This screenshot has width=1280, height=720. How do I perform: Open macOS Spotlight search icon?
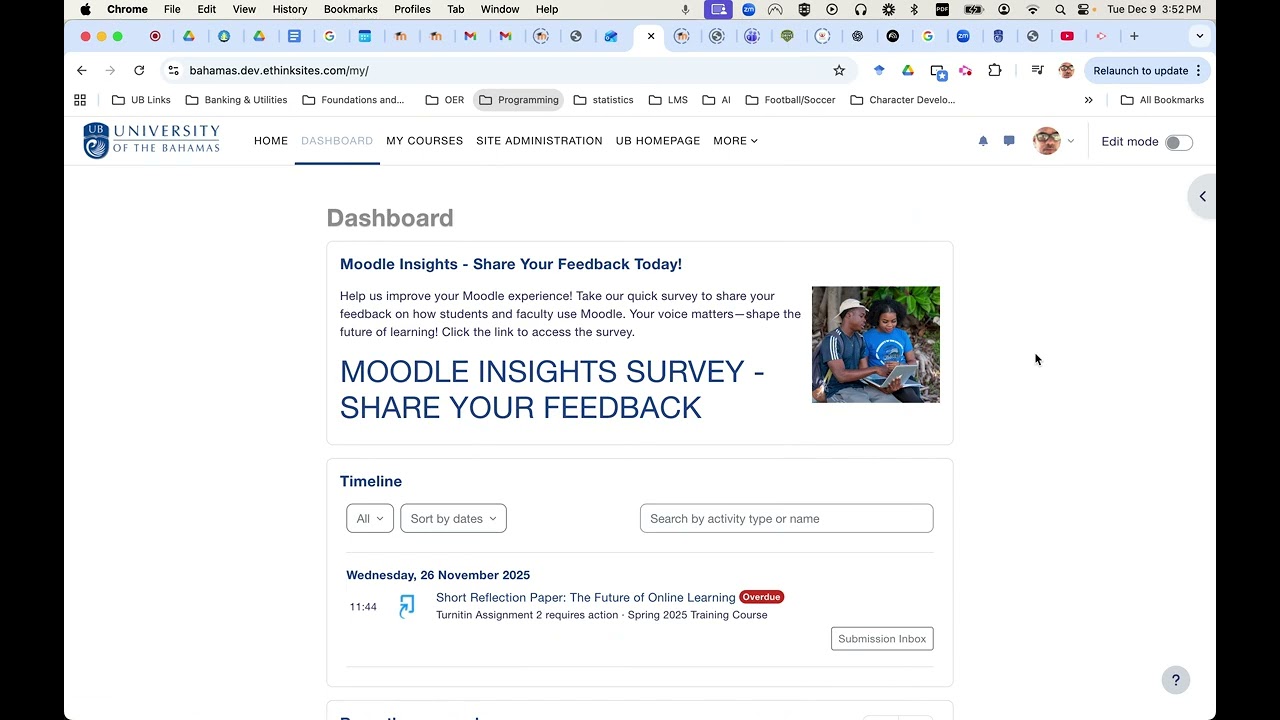coord(1060,9)
